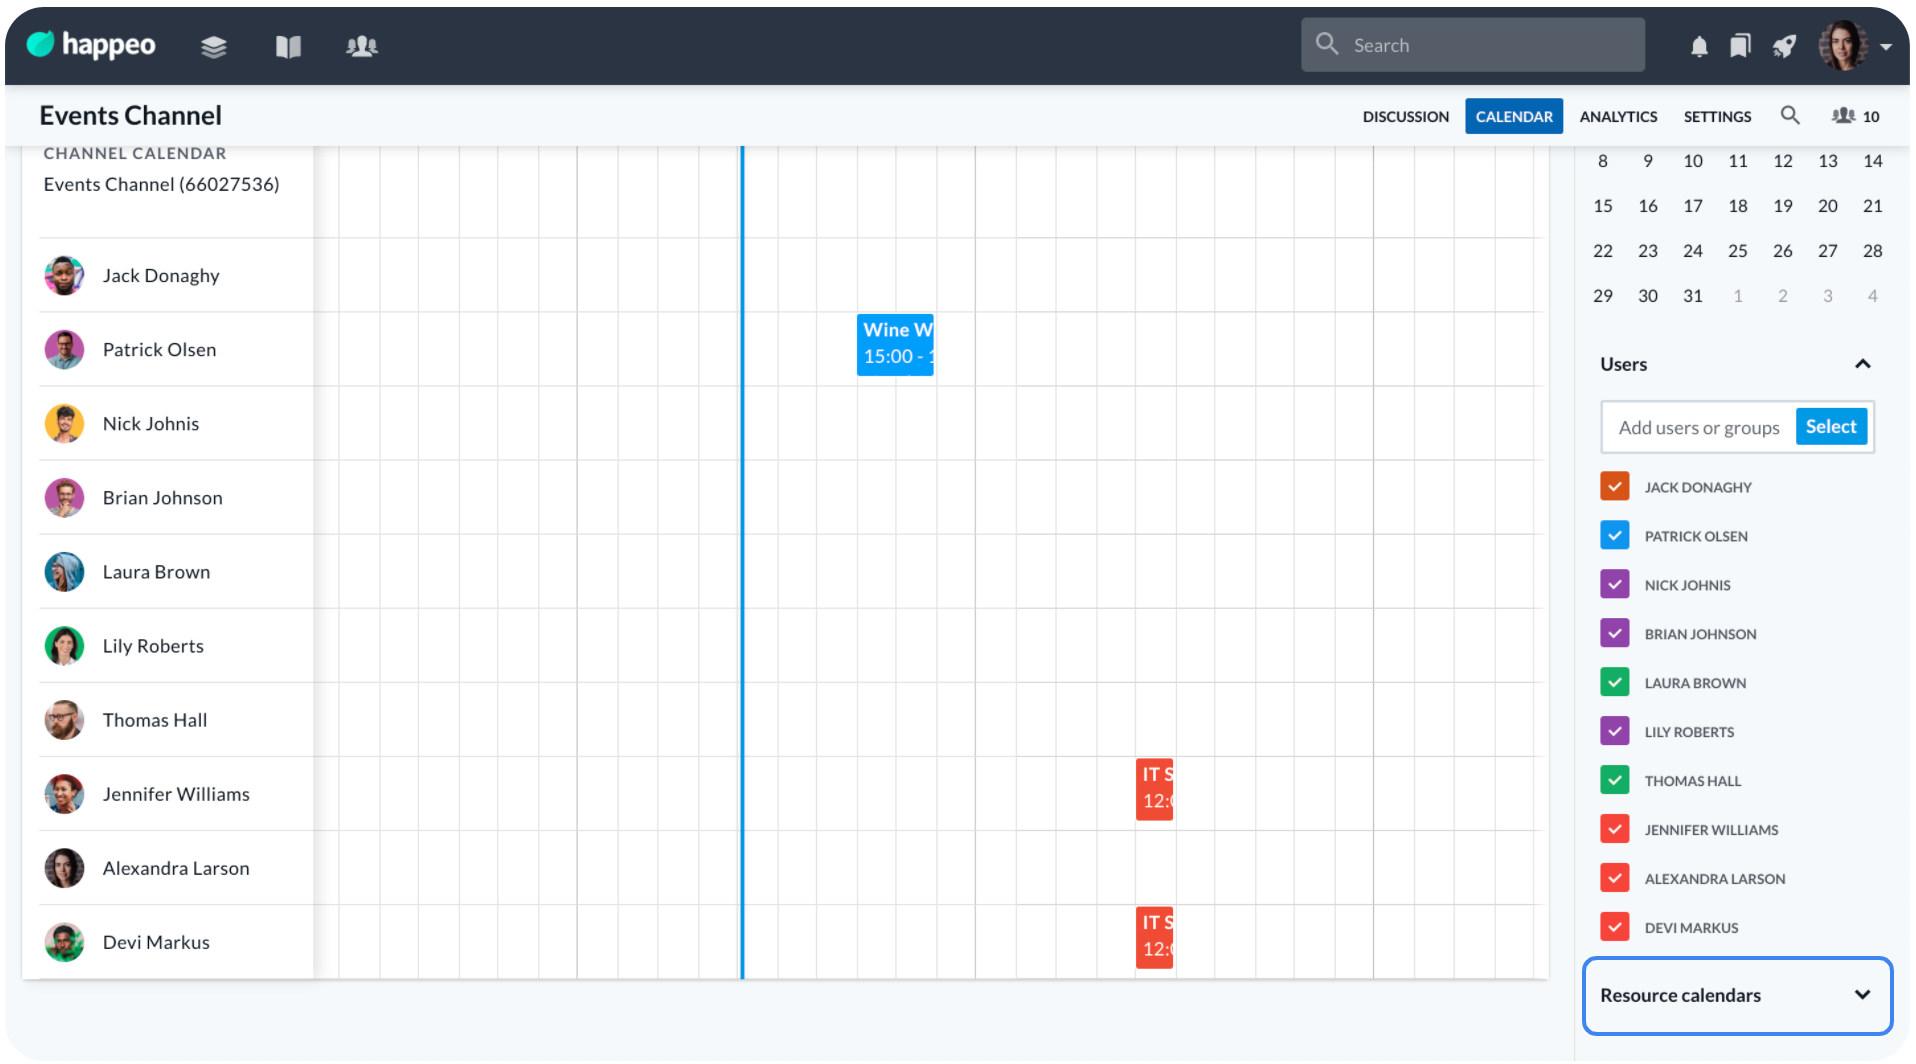Switch to the Discussion tab
This screenshot has width=1916, height=1064.
pos(1404,116)
